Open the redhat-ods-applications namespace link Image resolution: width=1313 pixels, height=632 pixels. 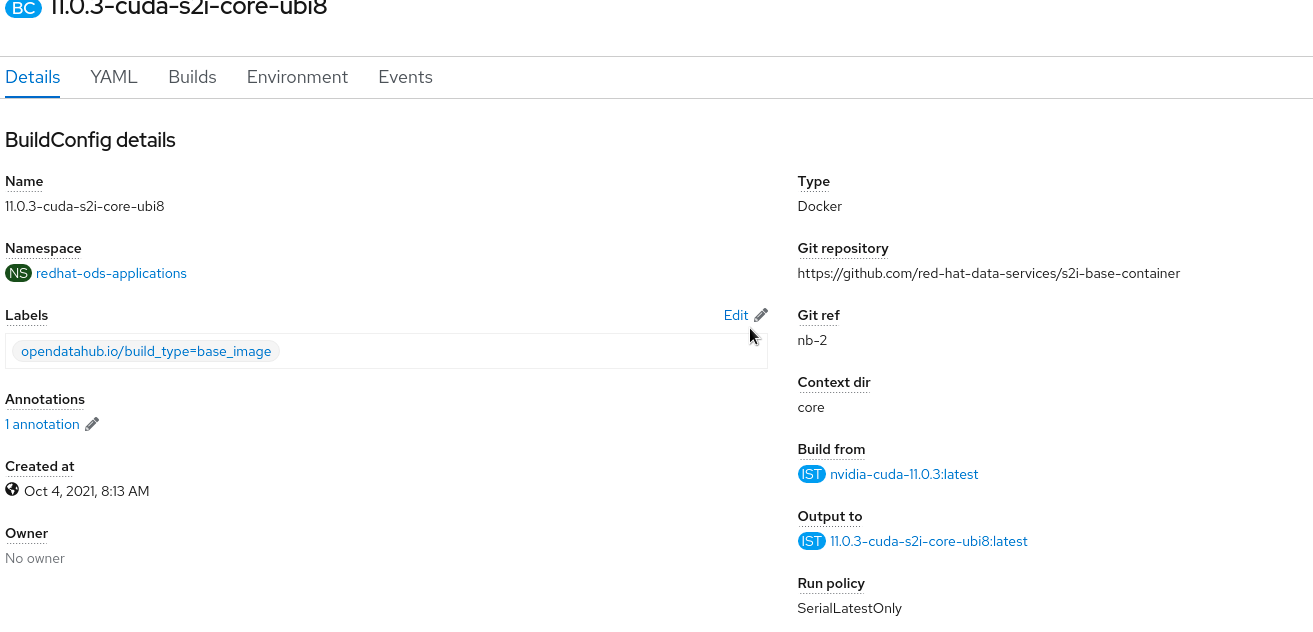click(111, 273)
